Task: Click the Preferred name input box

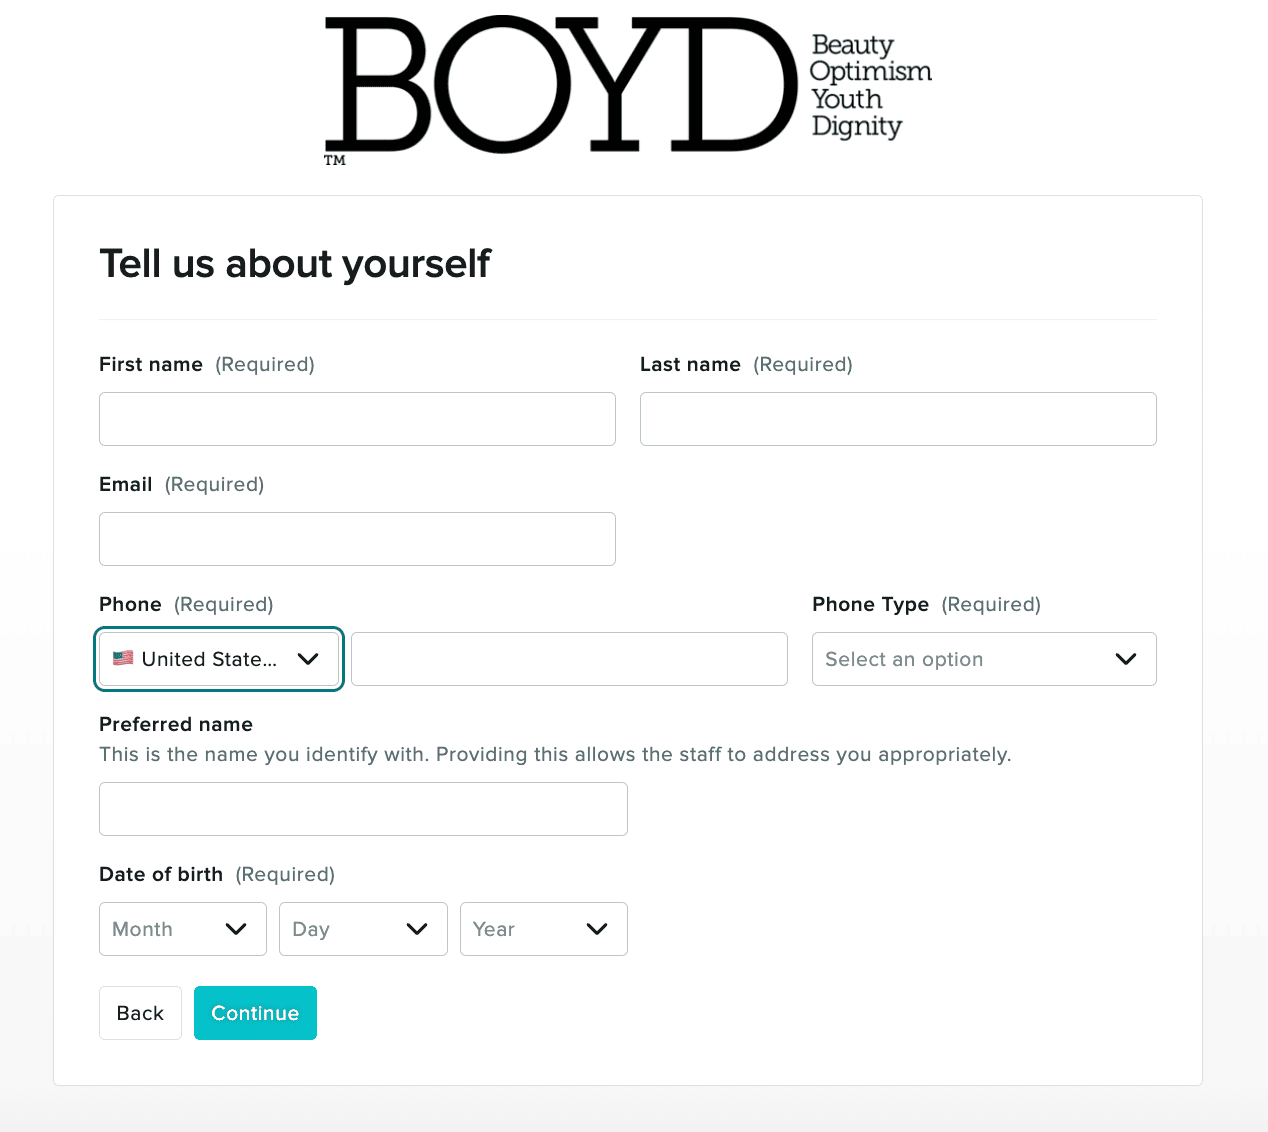Action: pyautogui.click(x=363, y=809)
